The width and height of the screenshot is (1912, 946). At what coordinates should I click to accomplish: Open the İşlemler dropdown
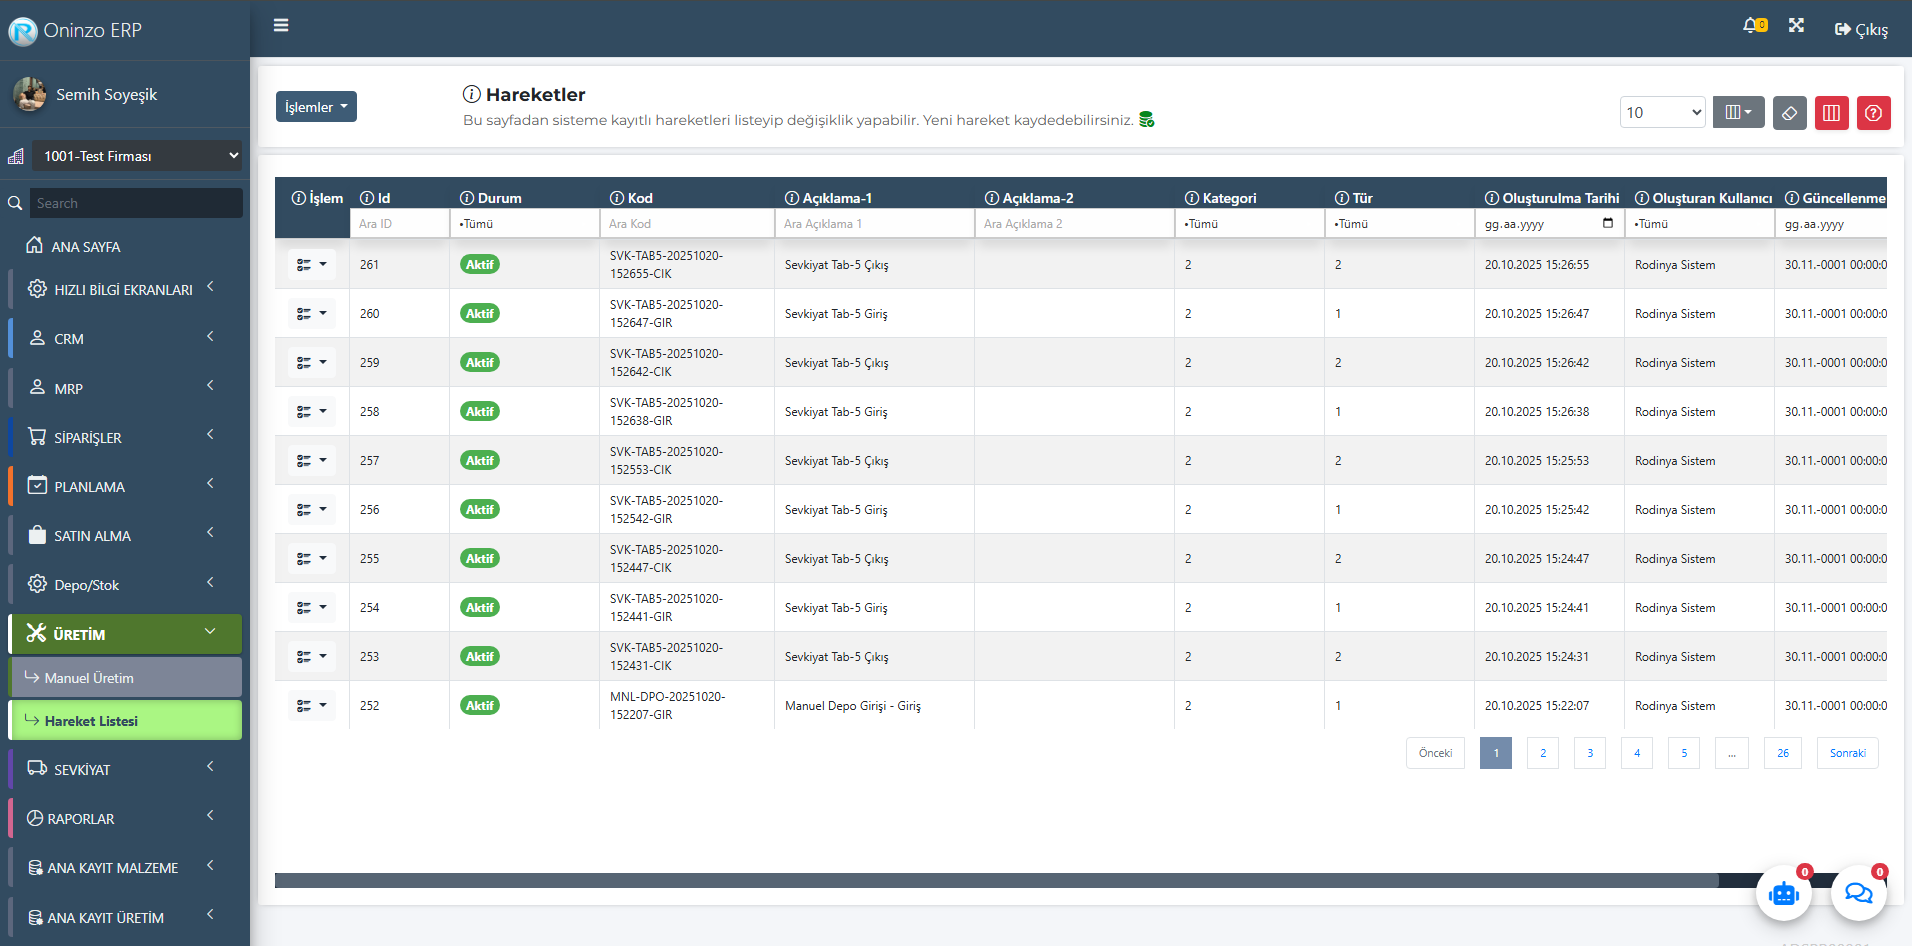(316, 107)
